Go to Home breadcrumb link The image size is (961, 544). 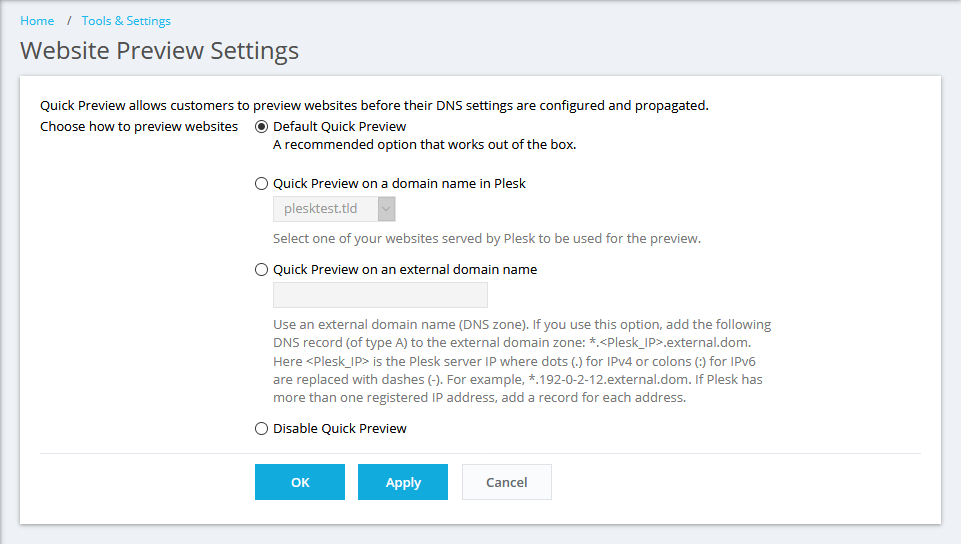pos(37,21)
